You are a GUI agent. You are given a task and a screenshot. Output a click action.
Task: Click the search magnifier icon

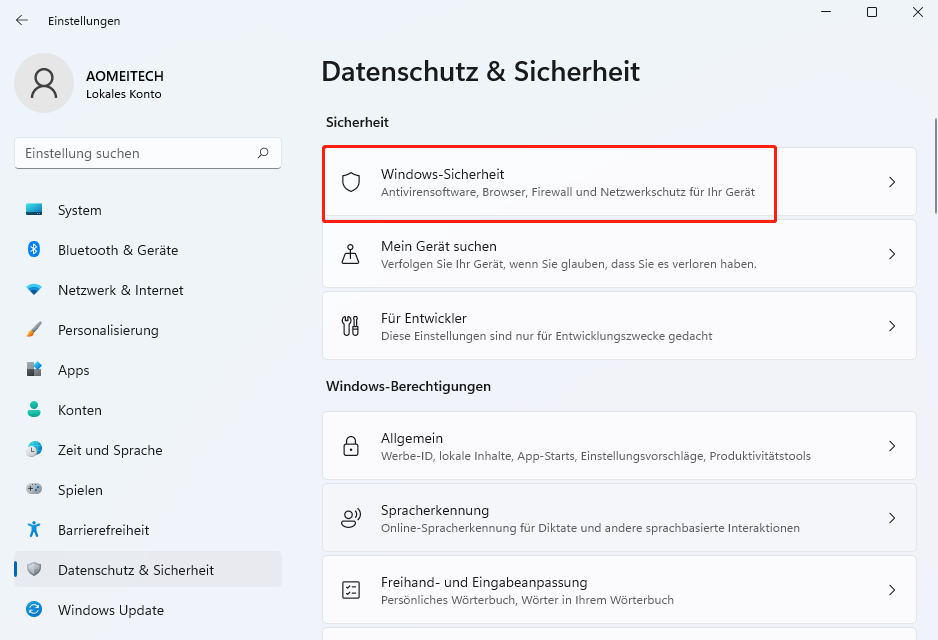[263, 153]
